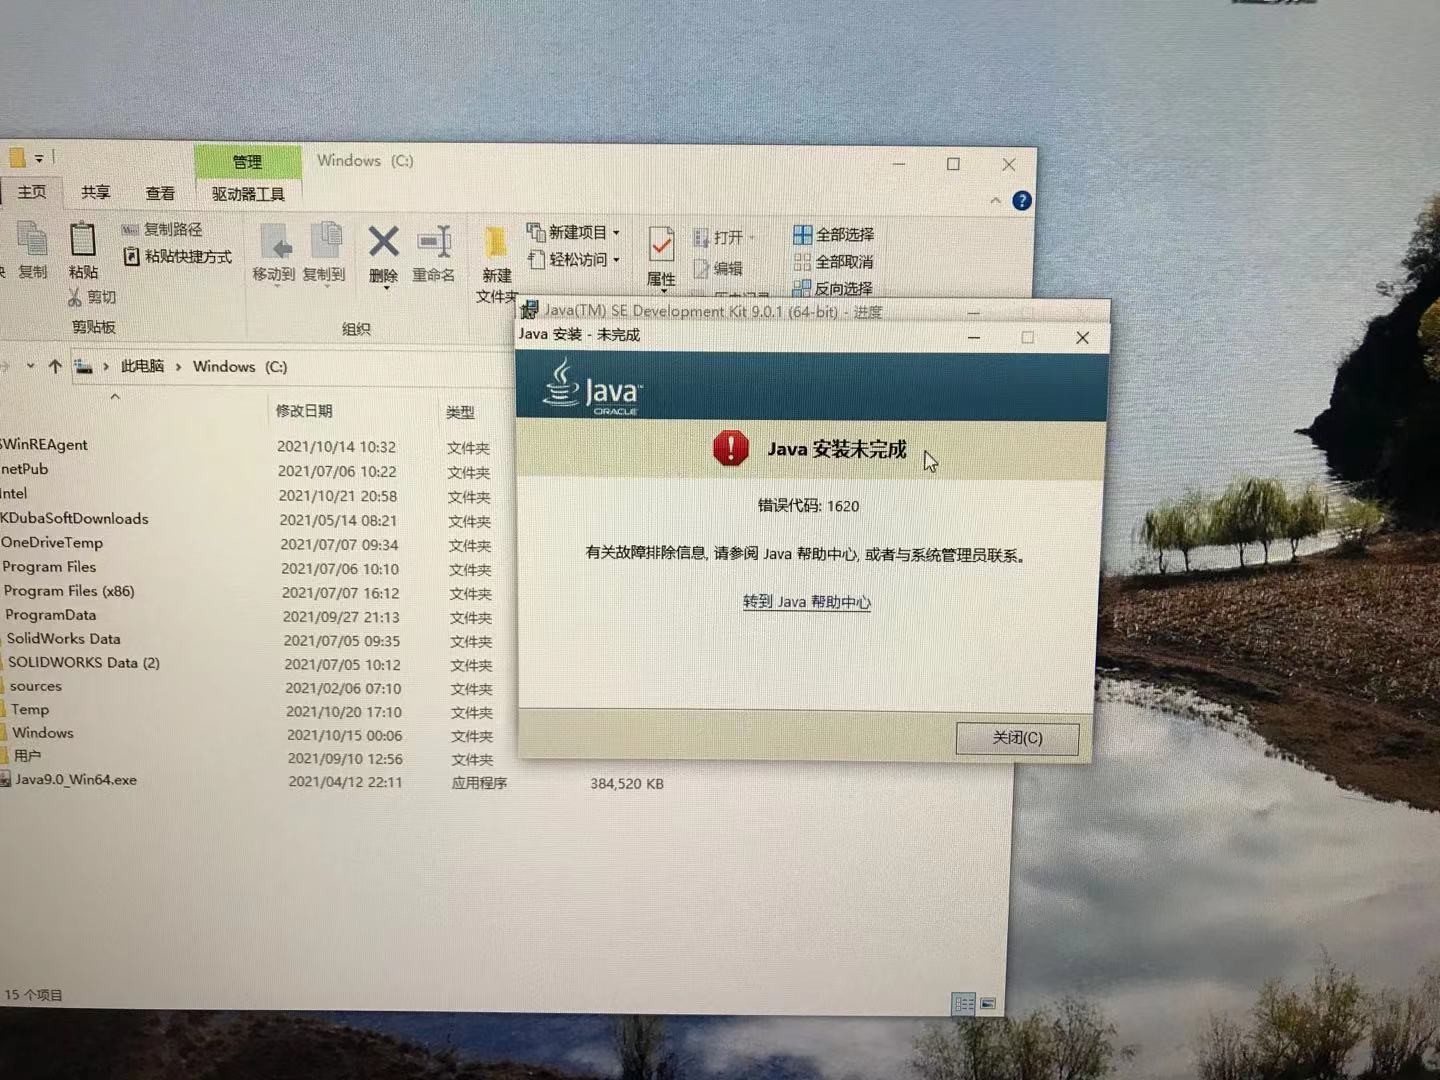
Task: Open the New item dropdown
Action: click(x=573, y=232)
